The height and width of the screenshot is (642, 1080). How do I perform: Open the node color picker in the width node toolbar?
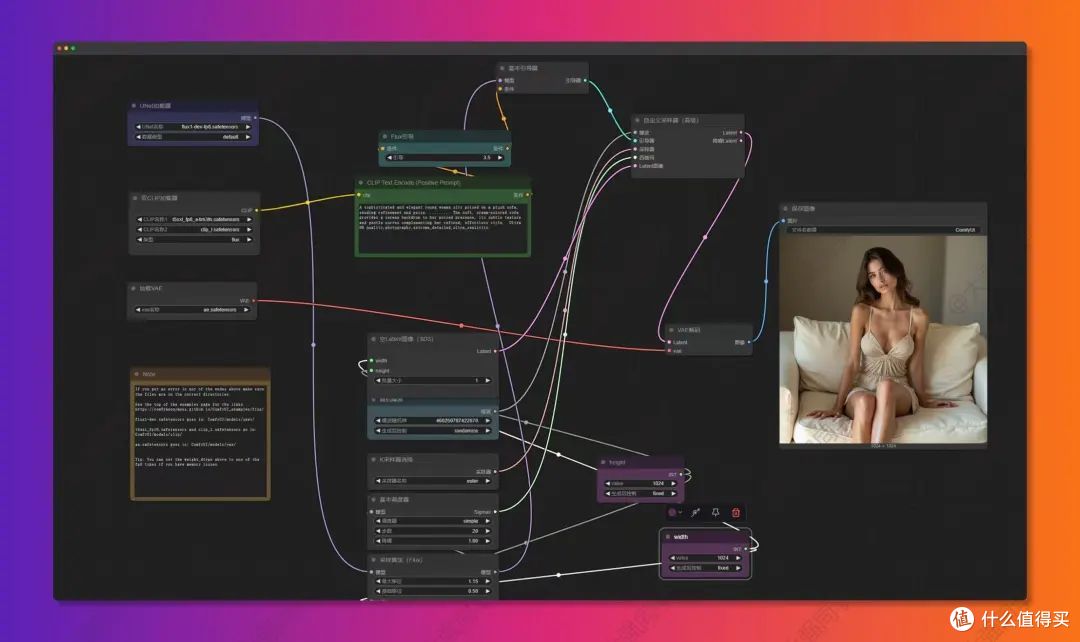point(674,512)
